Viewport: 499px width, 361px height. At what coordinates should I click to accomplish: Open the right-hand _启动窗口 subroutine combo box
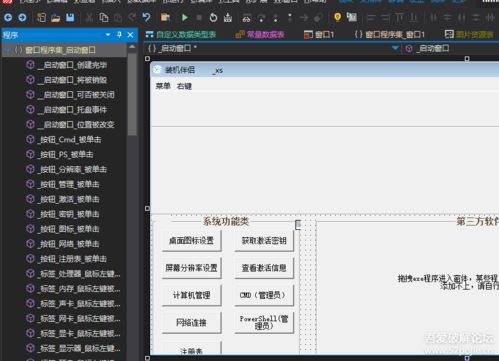pyautogui.click(x=451, y=49)
